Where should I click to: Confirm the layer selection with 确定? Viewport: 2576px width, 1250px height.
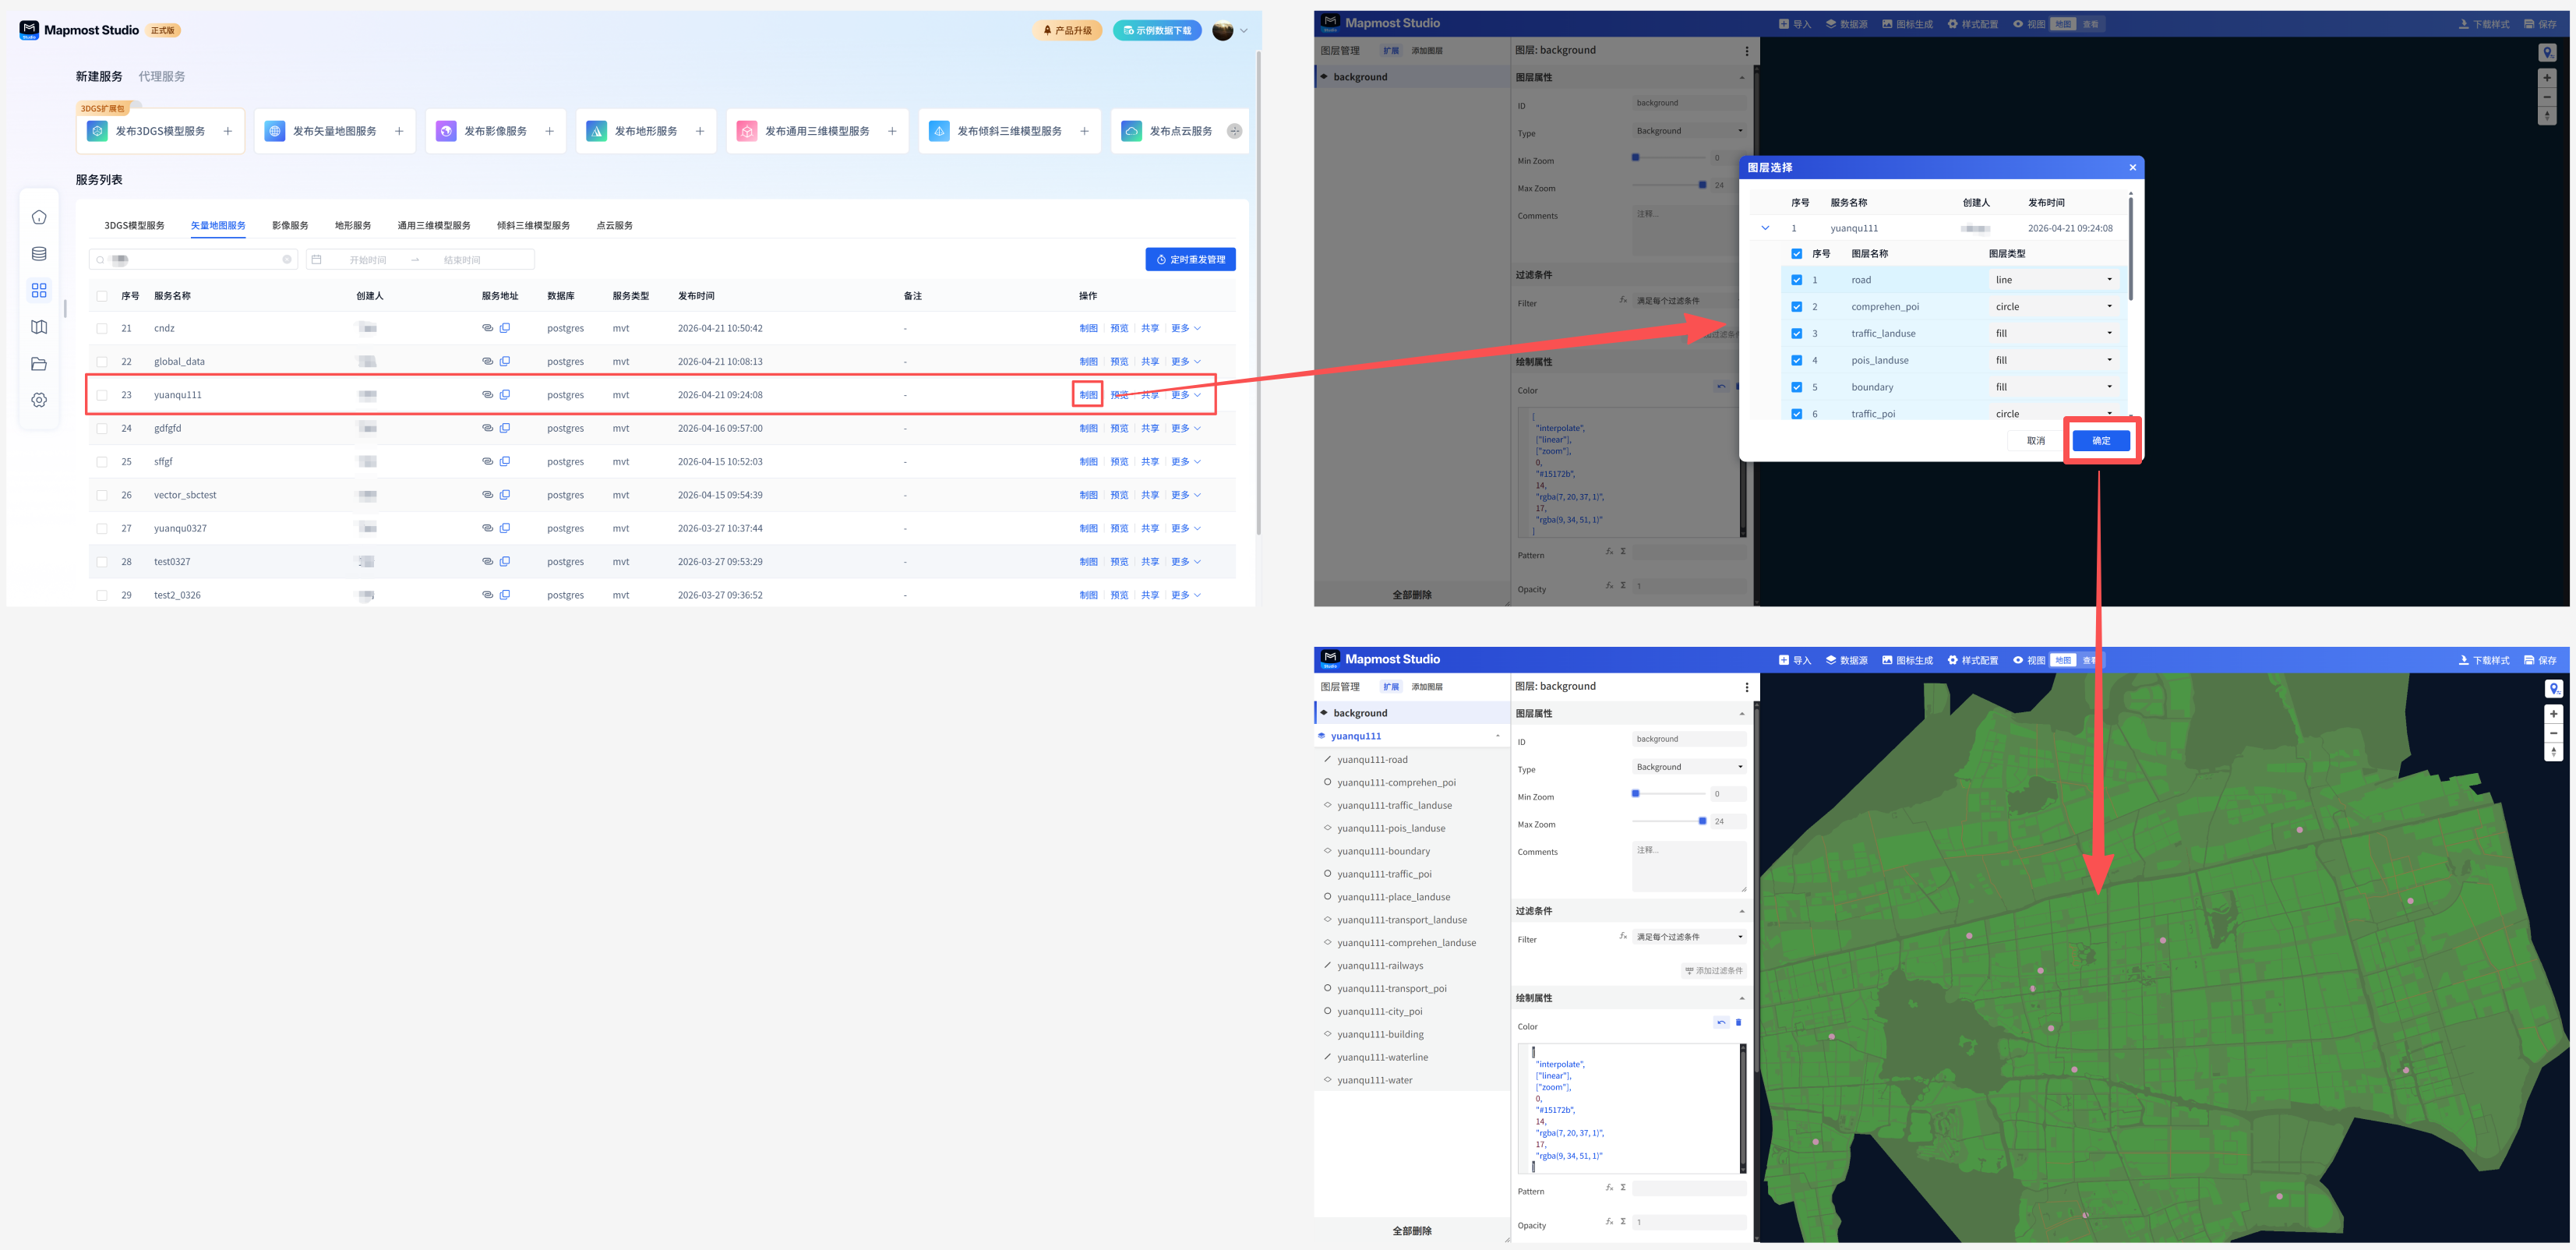[2101, 441]
